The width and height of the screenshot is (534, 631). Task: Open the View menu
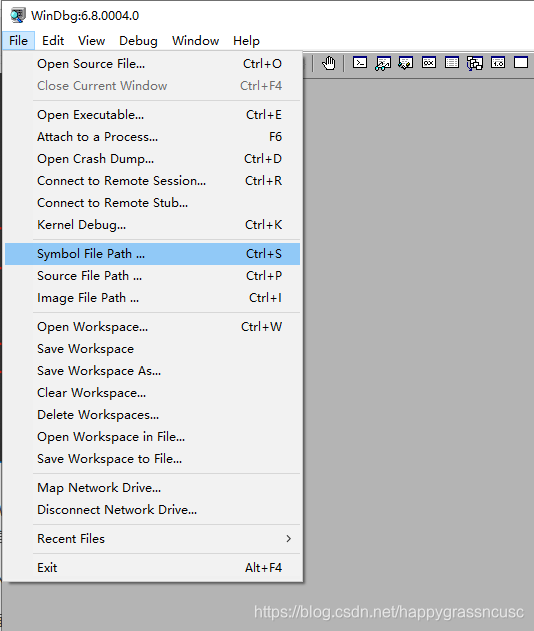pyautogui.click(x=91, y=41)
